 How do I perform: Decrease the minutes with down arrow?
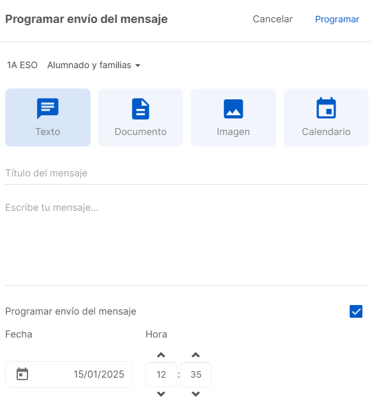pos(196,394)
